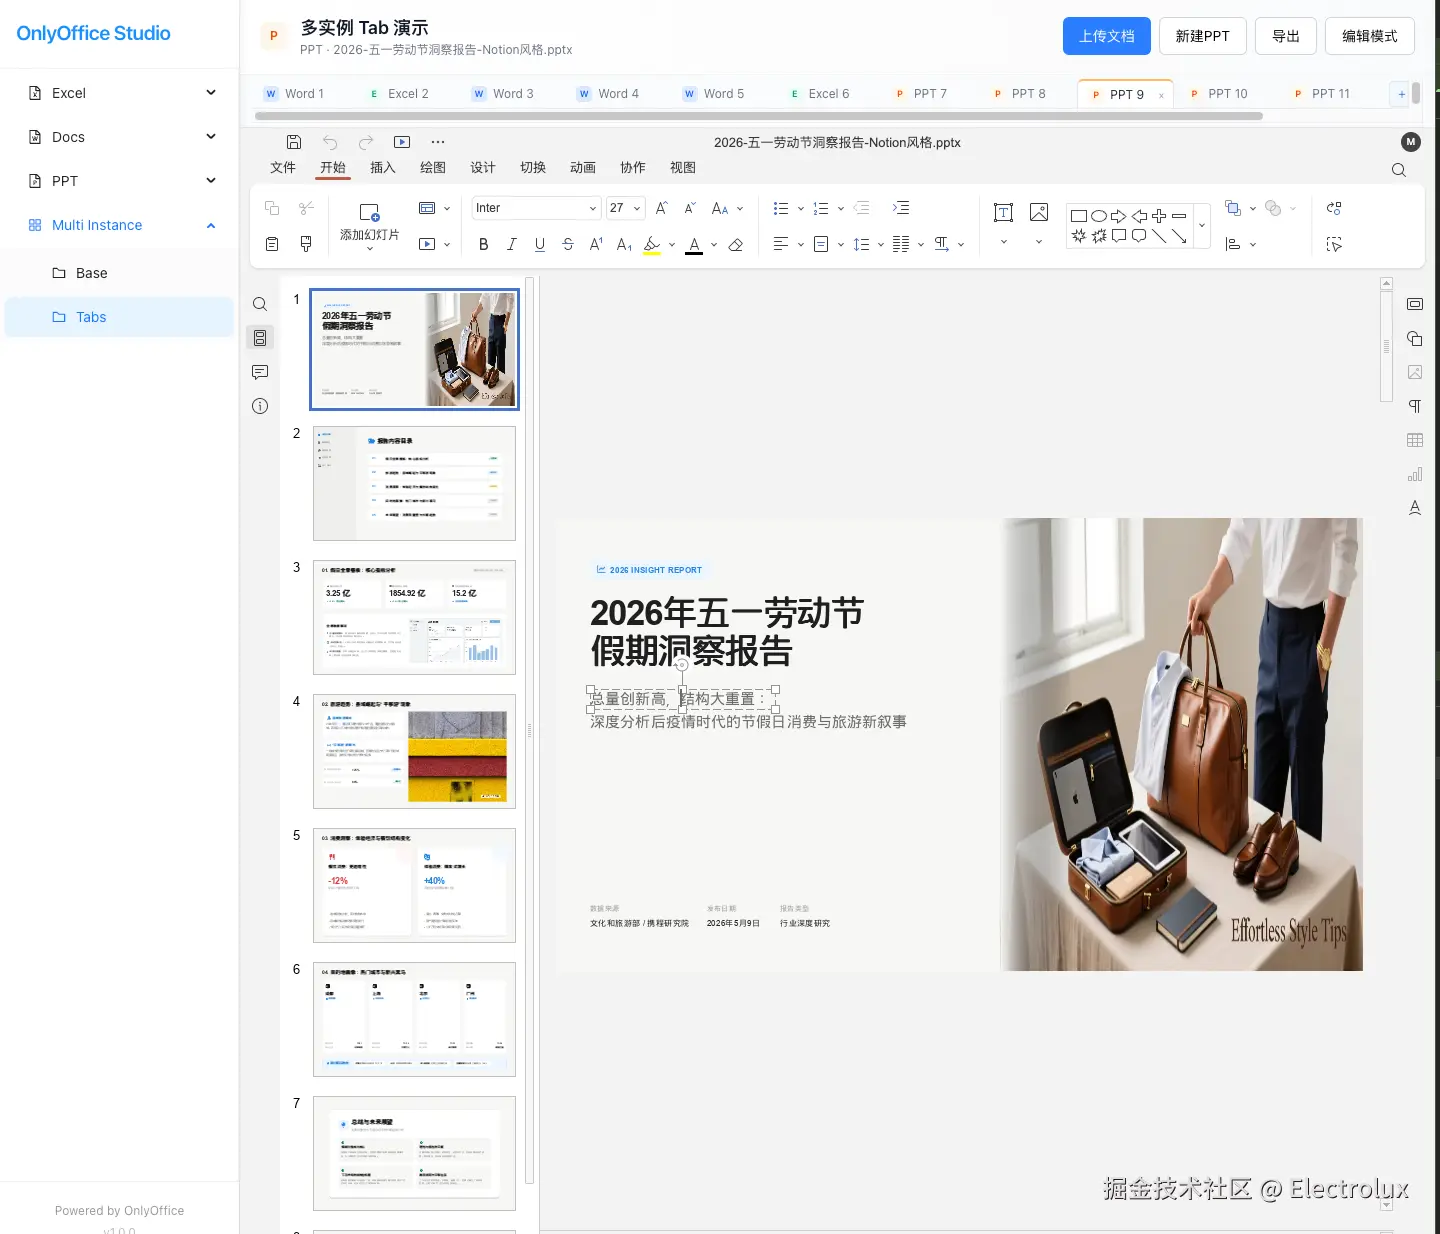Open the 文件 menu
The image size is (1440, 1234).
point(283,168)
